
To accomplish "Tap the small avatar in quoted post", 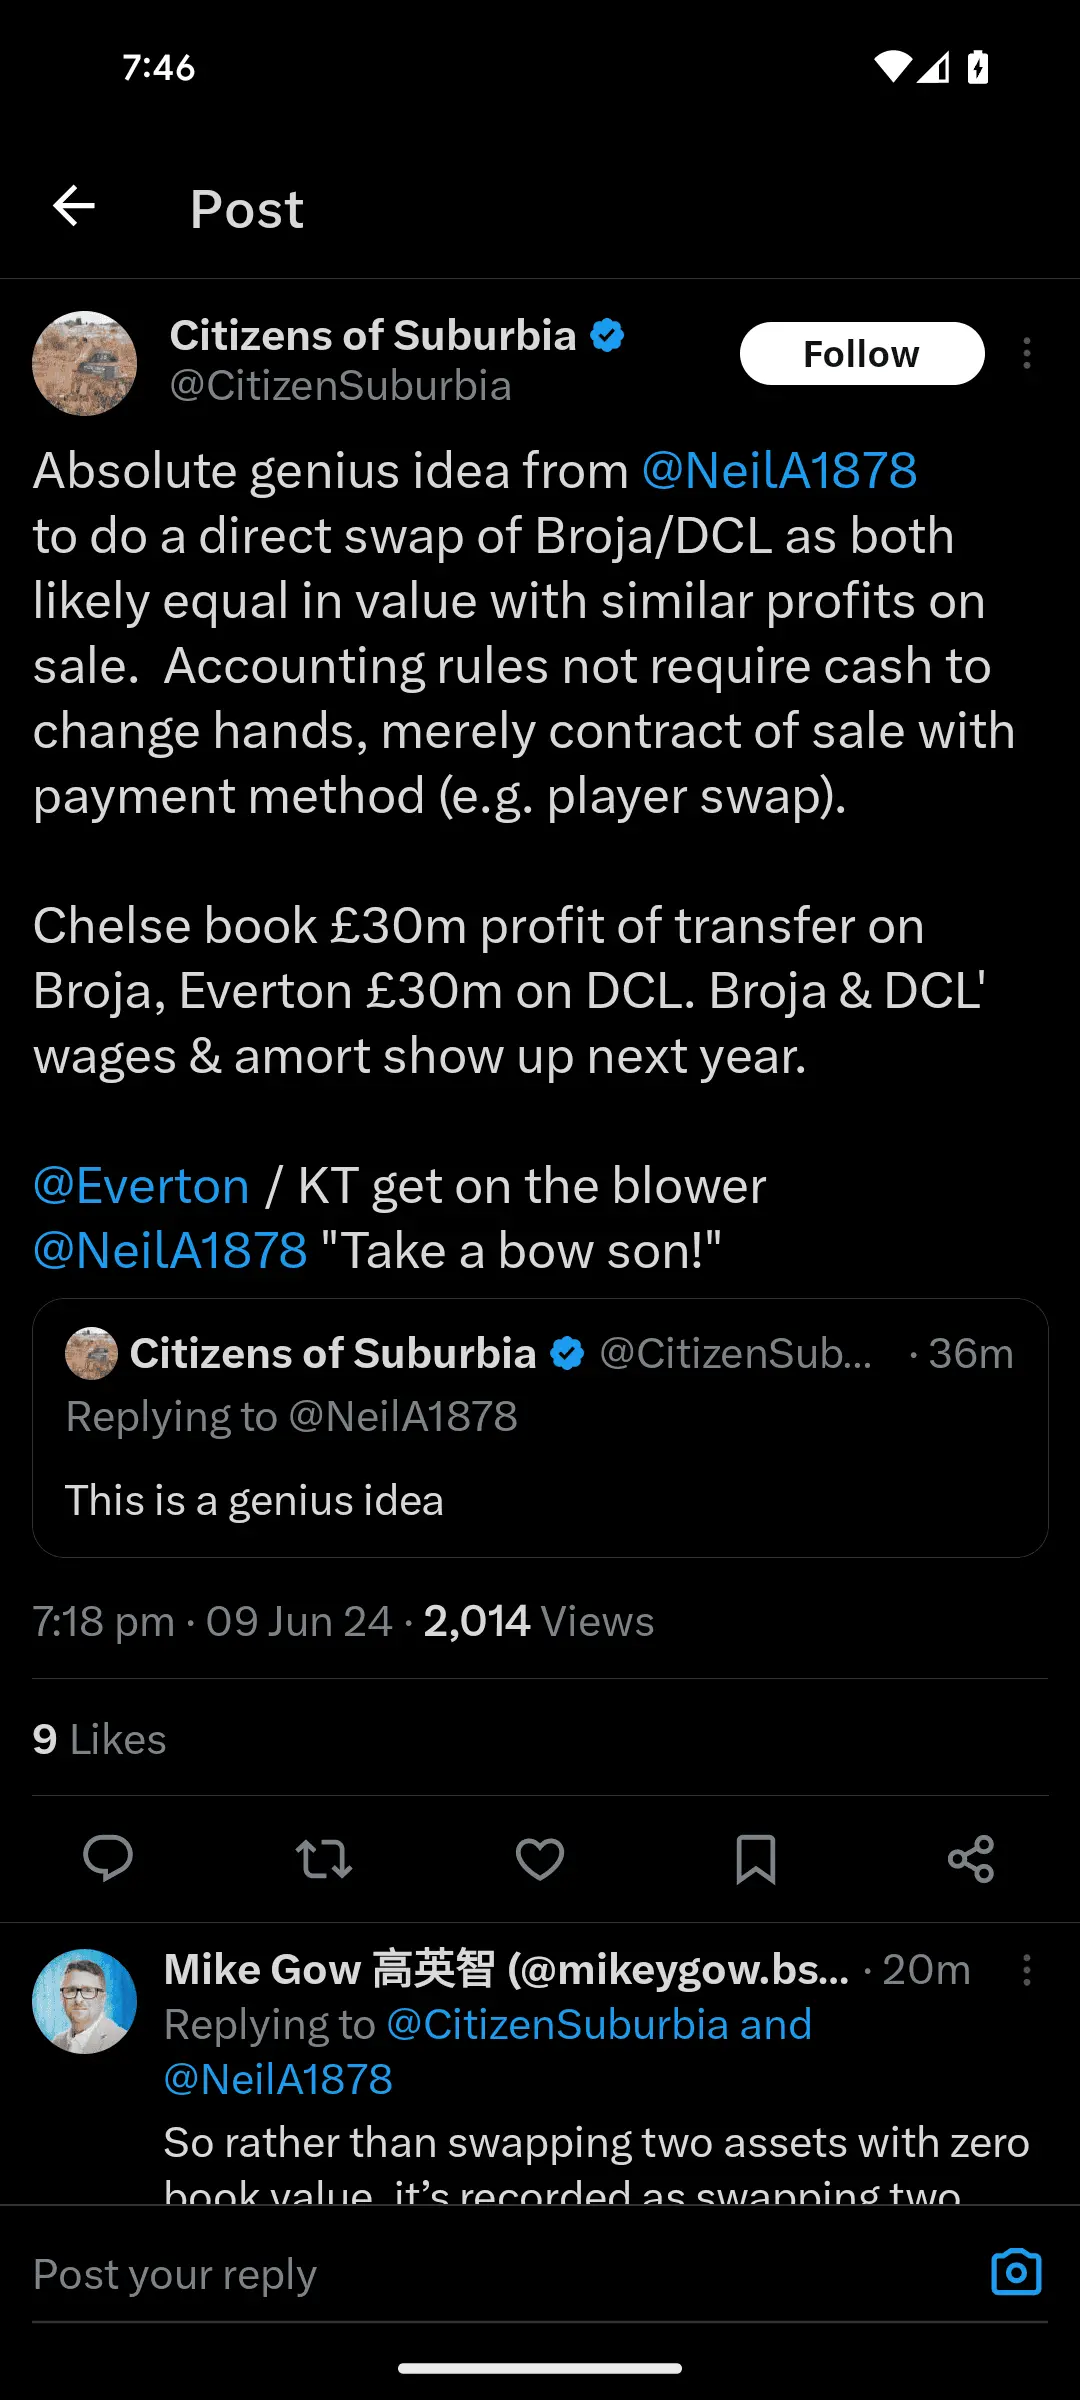I will pyautogui.click(x=91, y=1353).
